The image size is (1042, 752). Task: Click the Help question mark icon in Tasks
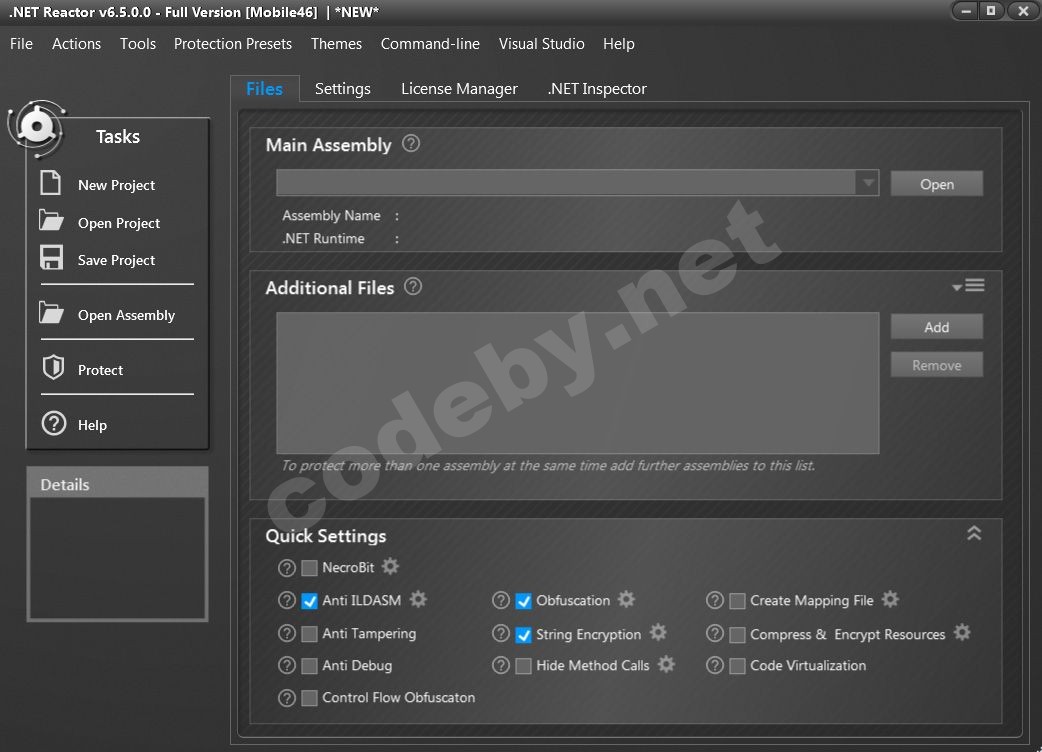tap(54, 423)
